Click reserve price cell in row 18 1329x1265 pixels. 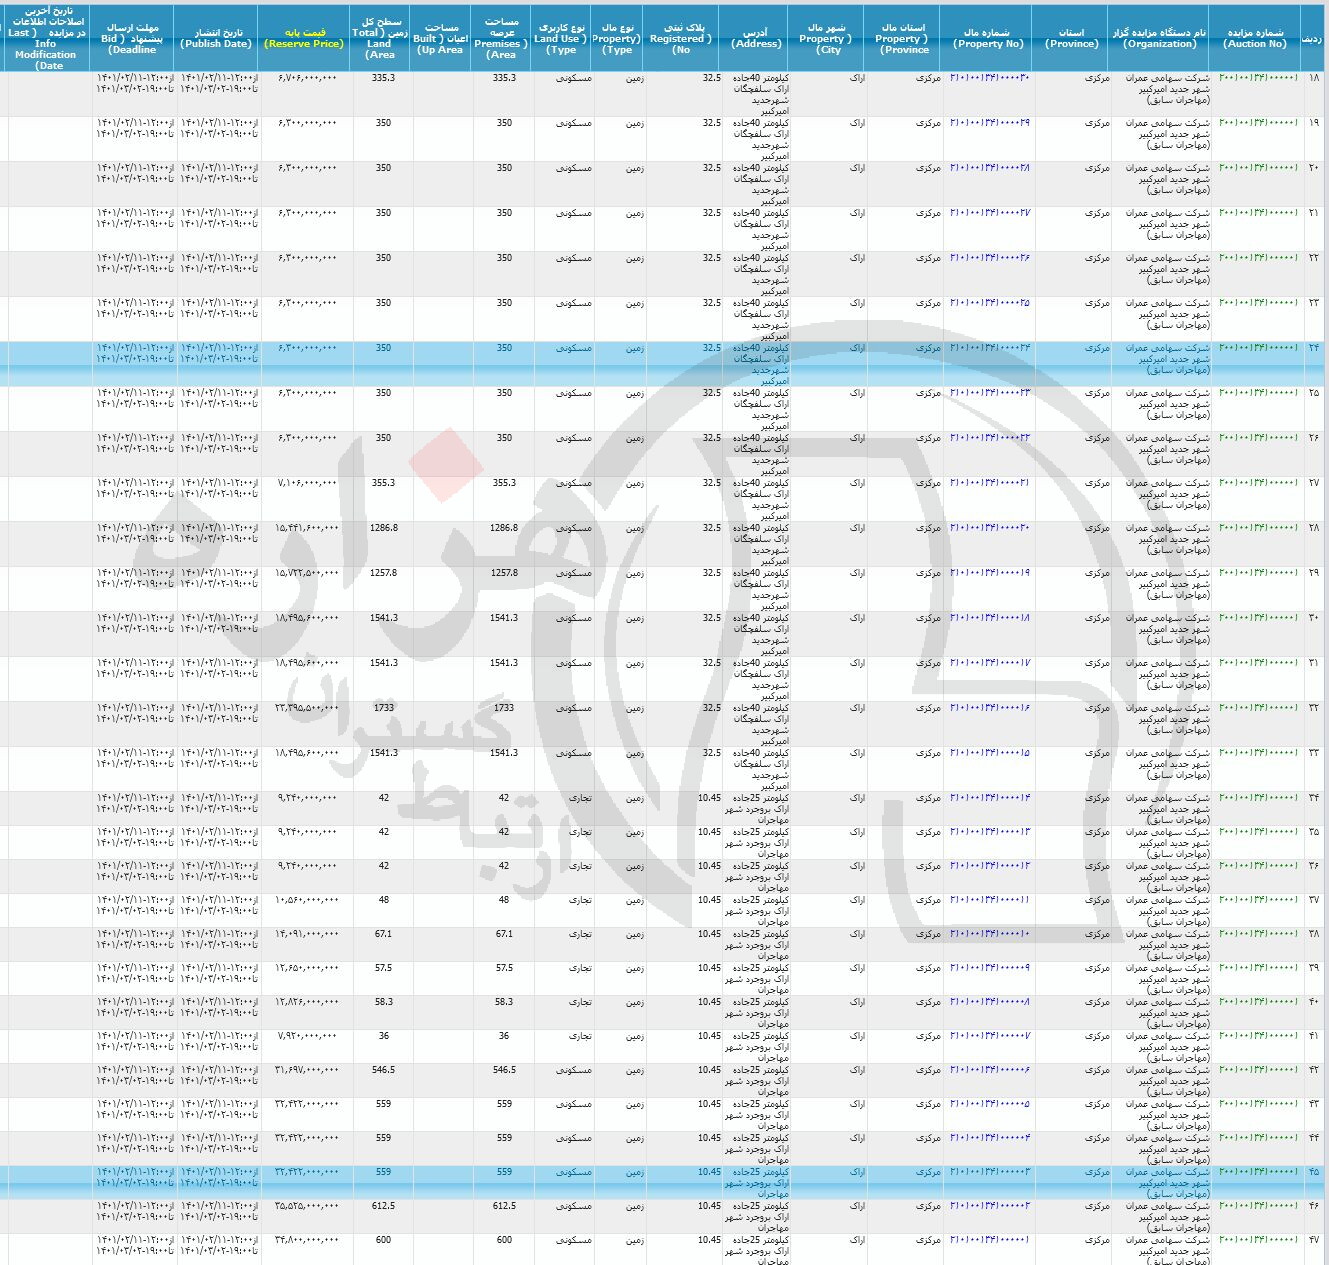click(307, 78)
